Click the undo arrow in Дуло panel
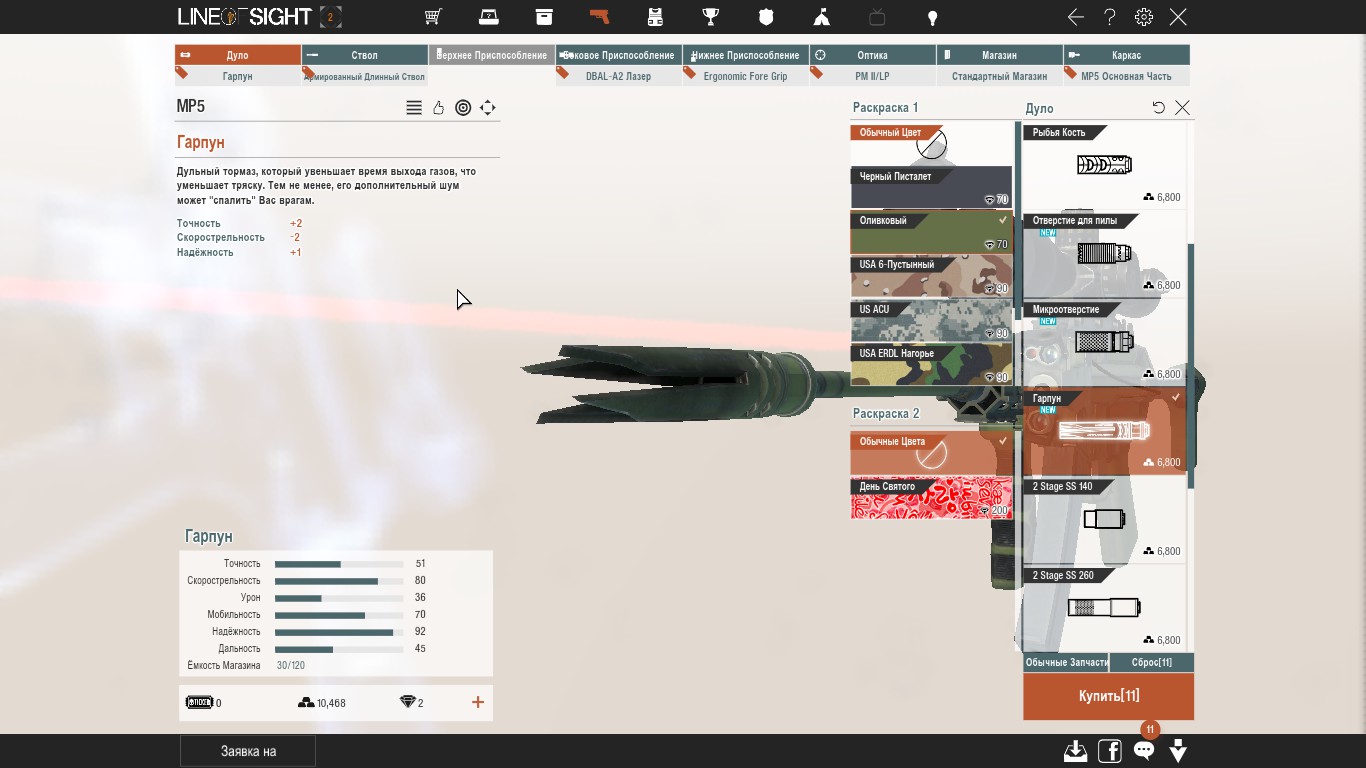 1159,107
